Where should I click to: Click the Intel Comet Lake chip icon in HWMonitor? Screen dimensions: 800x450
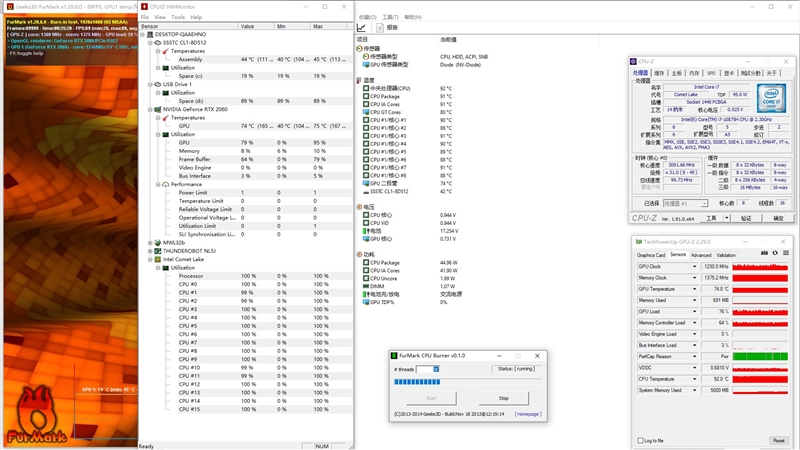(x=158, y=259)
